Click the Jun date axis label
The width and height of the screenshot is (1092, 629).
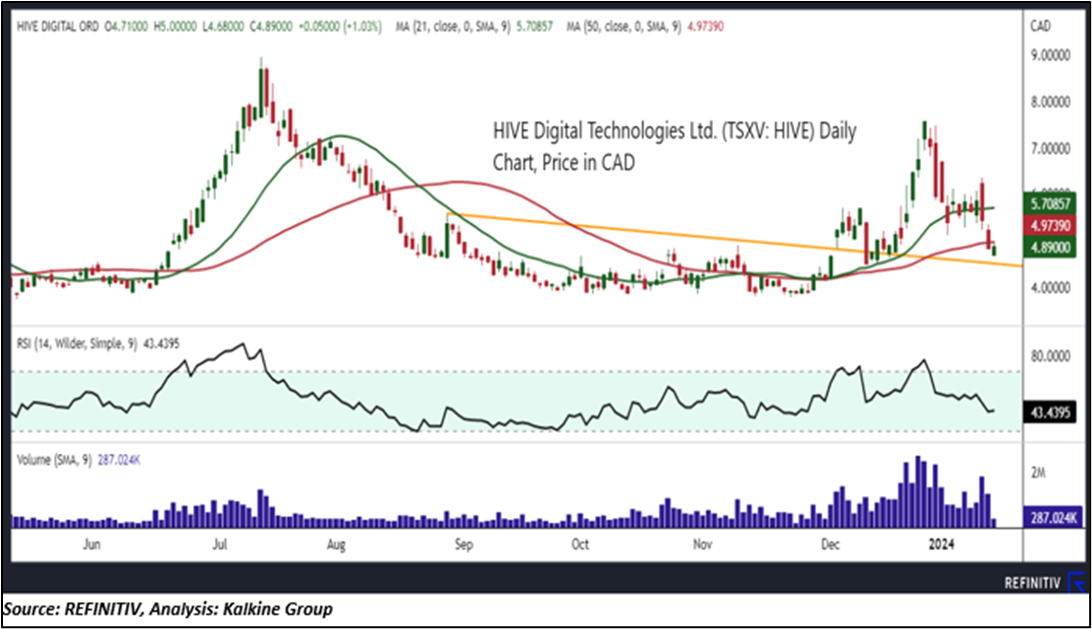(x=92, y=544)
